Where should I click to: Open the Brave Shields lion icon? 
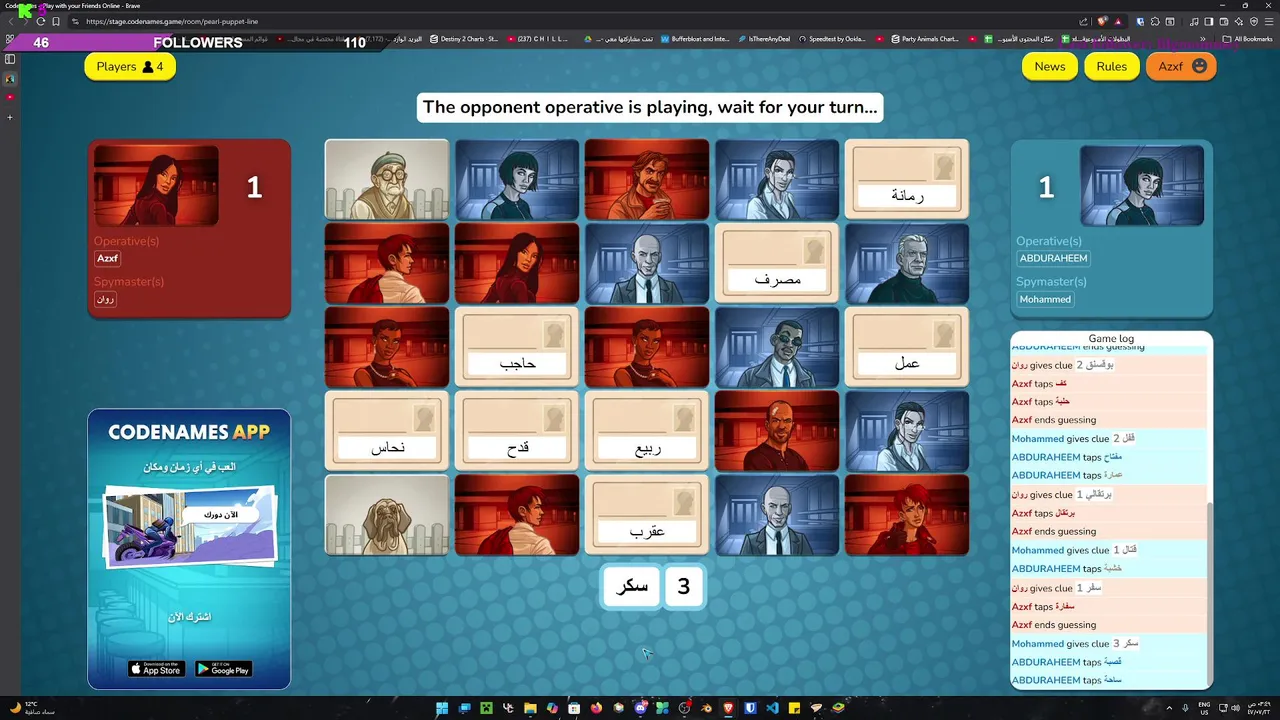point(1103,21)
